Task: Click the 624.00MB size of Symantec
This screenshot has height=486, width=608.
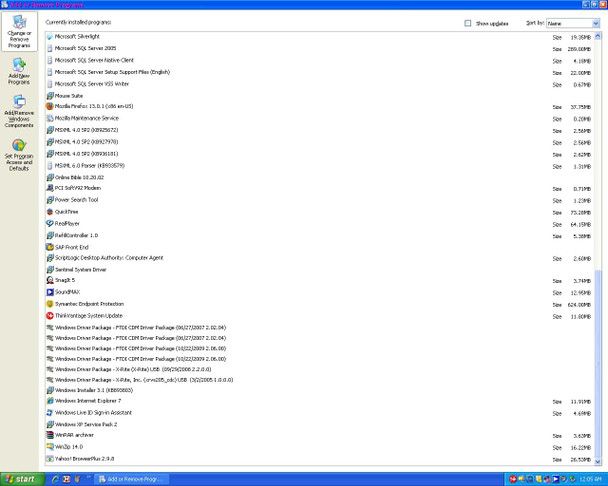Action: click(579, 305)
